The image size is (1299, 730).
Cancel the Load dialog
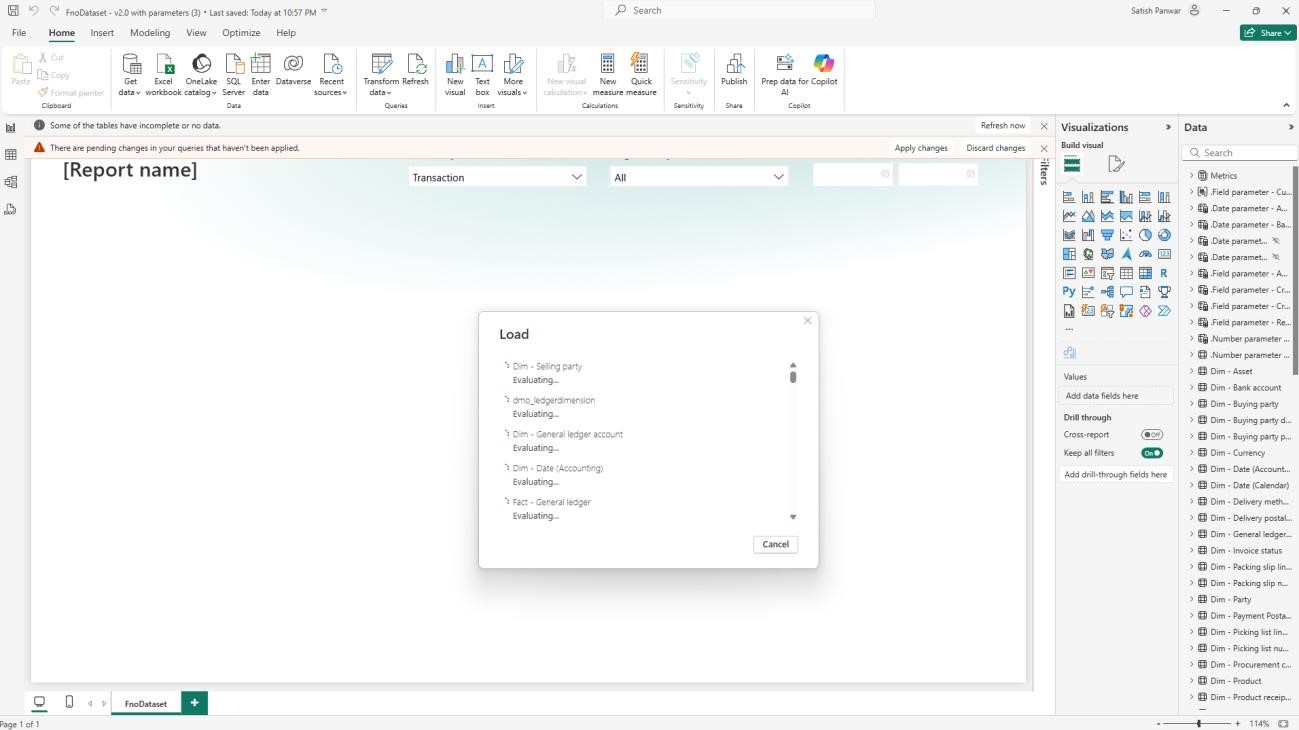pyautogui.click(x=775, y=544)
